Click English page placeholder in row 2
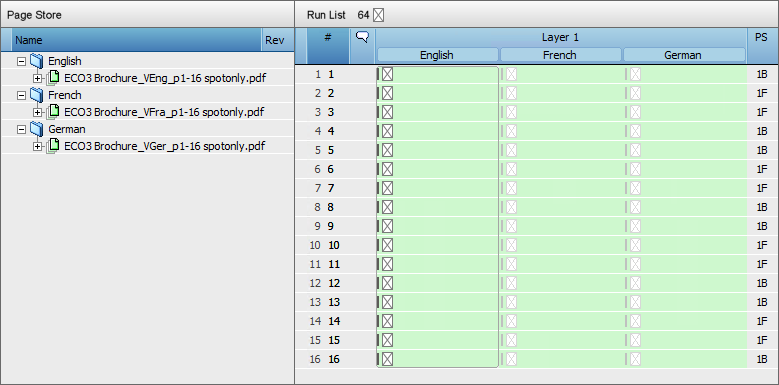Screen dimensions: 779x385 coord(388,93)
